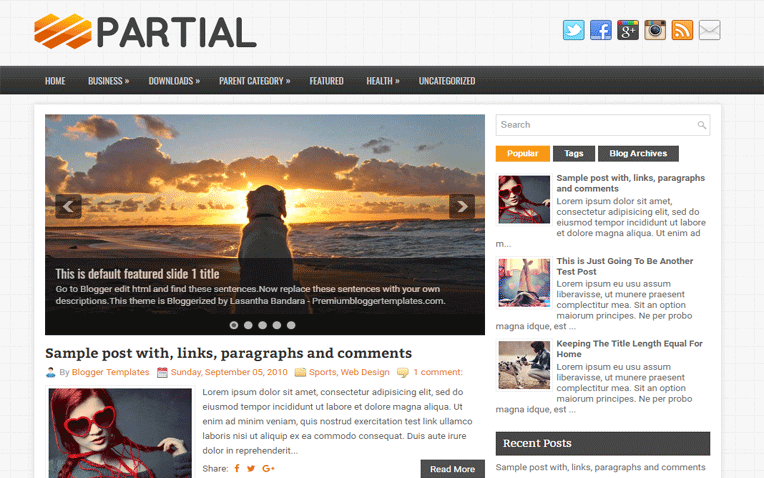Open sidebar title This is Just Going To Be Another Test Post

(x=625, y=266)
